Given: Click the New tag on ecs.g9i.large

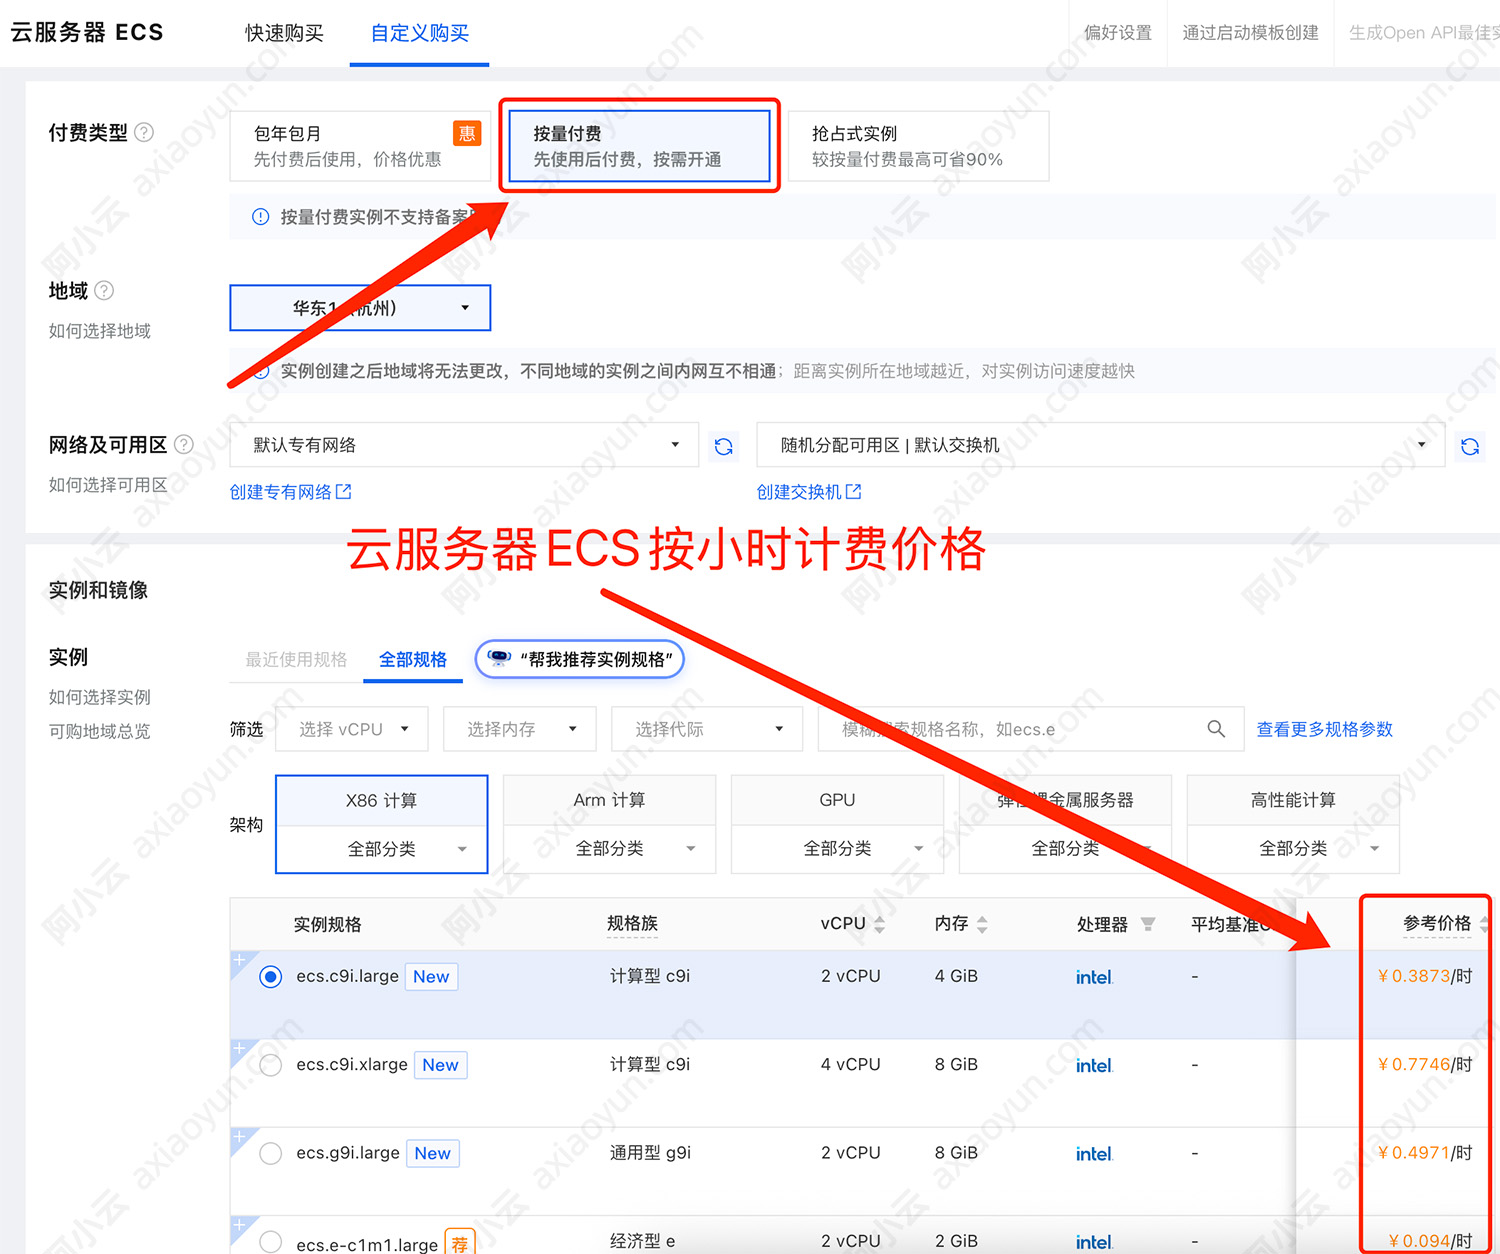Looking at the screenshot, I should [x=433, y=1153].
